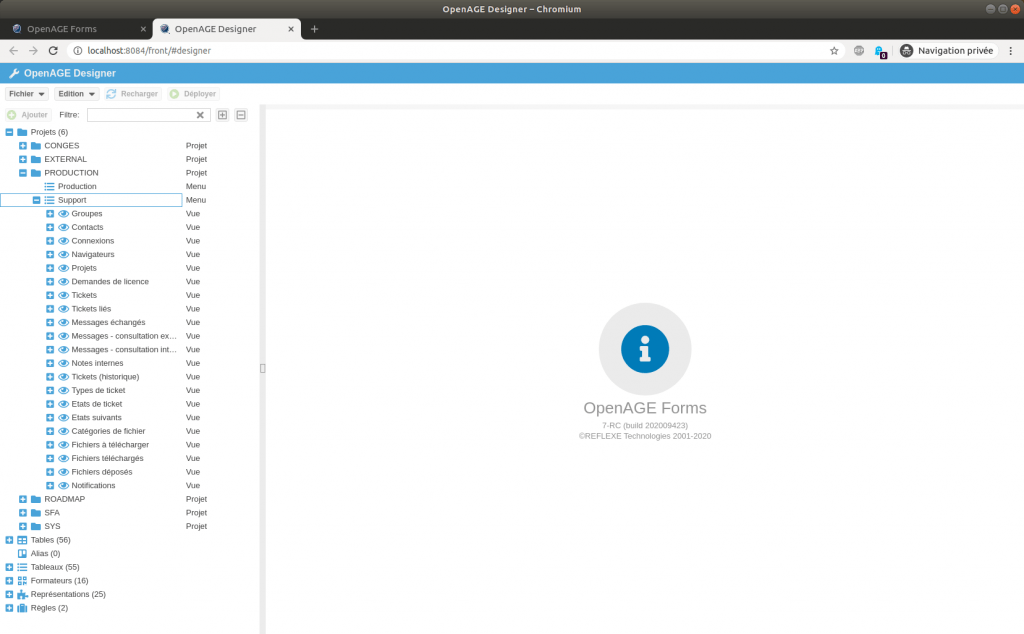Clear the filter field with the X icon
Screen dimensions: 1024x634
coord(200,115)
